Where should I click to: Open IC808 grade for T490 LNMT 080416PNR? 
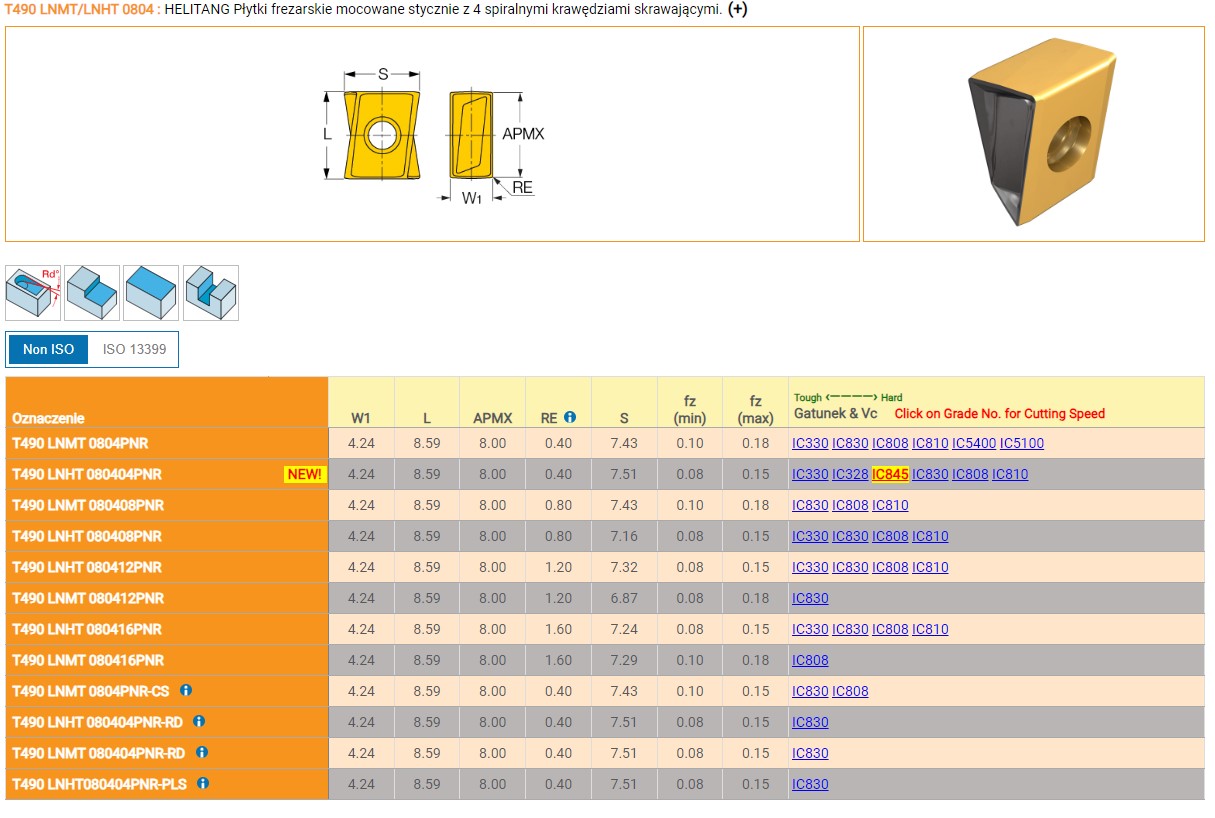coord(810,660)
